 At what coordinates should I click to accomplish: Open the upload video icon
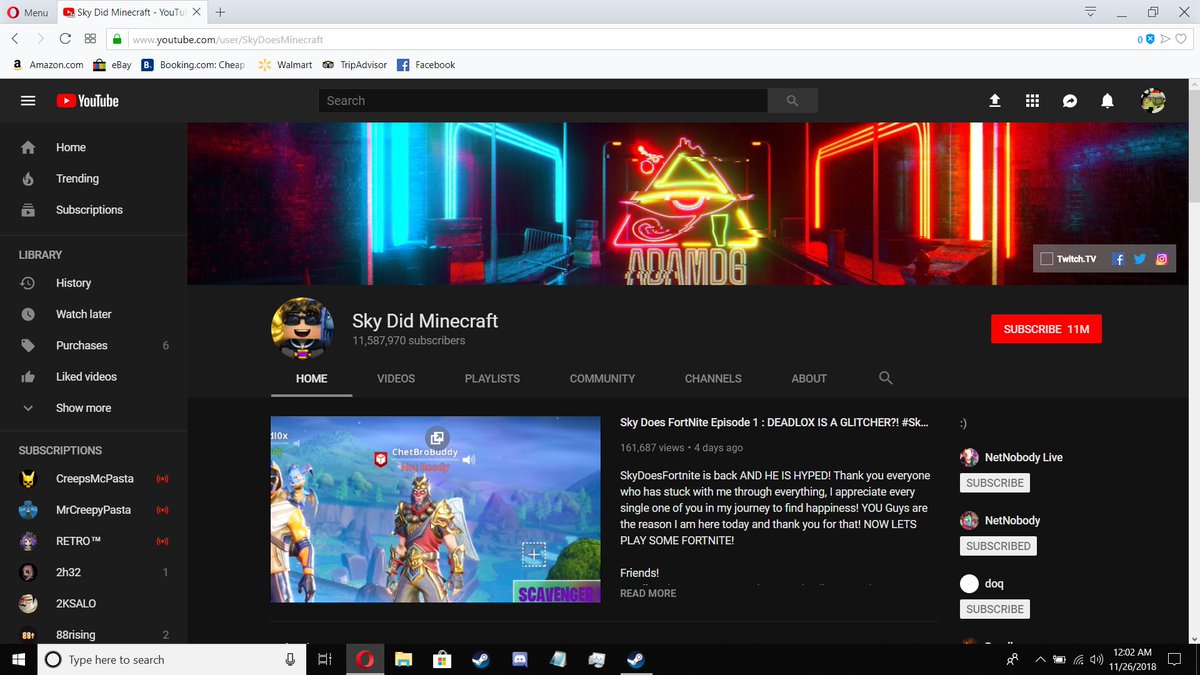[x=995, y=101]
